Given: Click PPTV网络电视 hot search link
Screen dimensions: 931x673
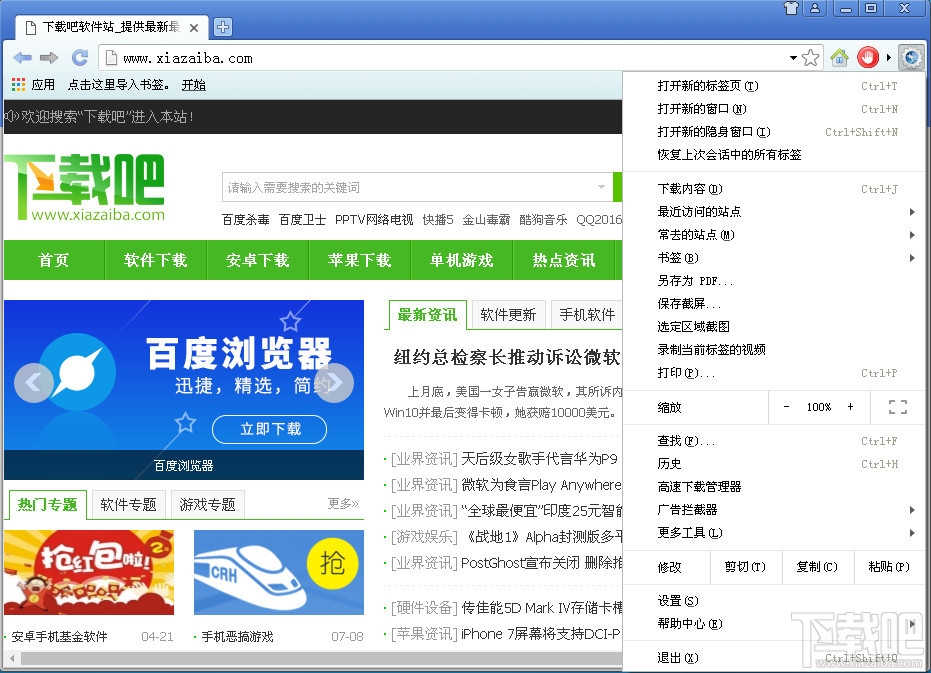Looking at the screenshot, I should pyautogui.click(x=374, y=220).
